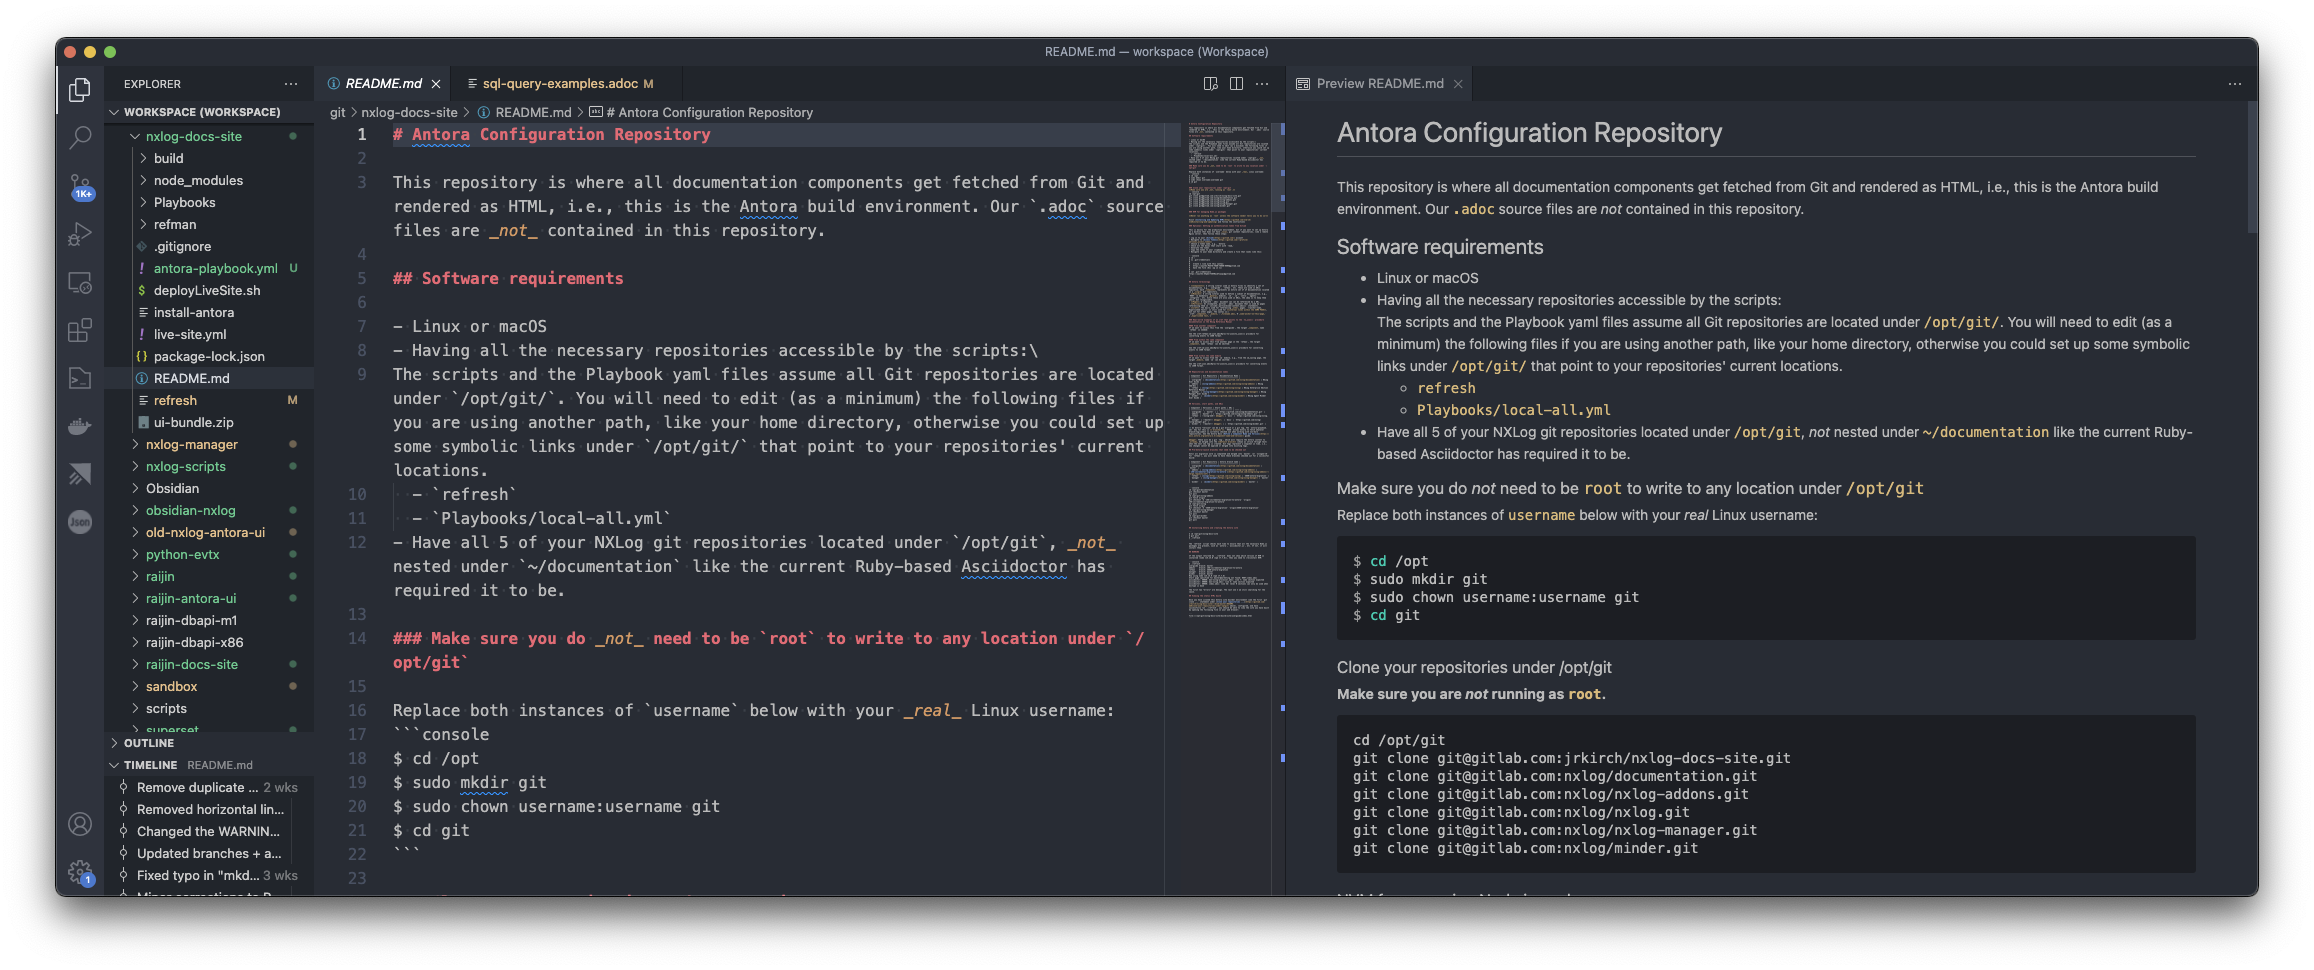The height and width of the screenshot is (970, 2314).
Task: Click the nxlog-docs-site breadcrumb
Action: 409,112
